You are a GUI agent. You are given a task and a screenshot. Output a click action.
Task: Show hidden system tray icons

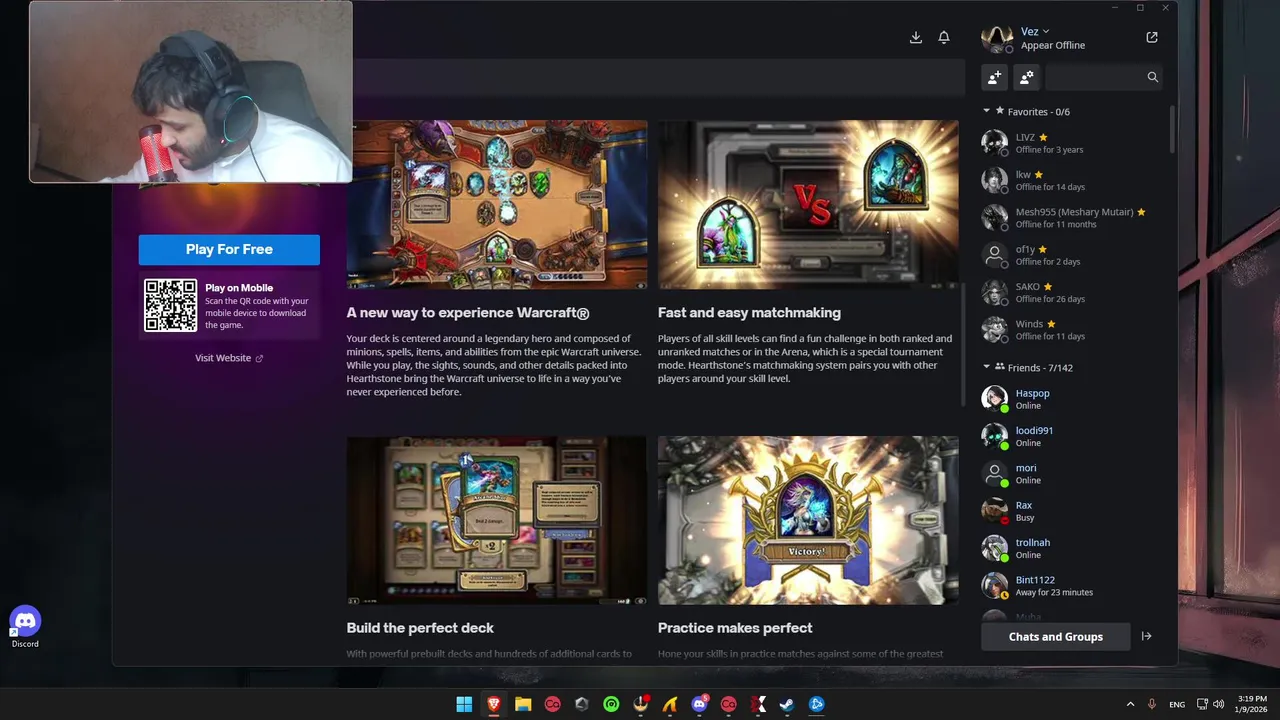pos(1130,704)
